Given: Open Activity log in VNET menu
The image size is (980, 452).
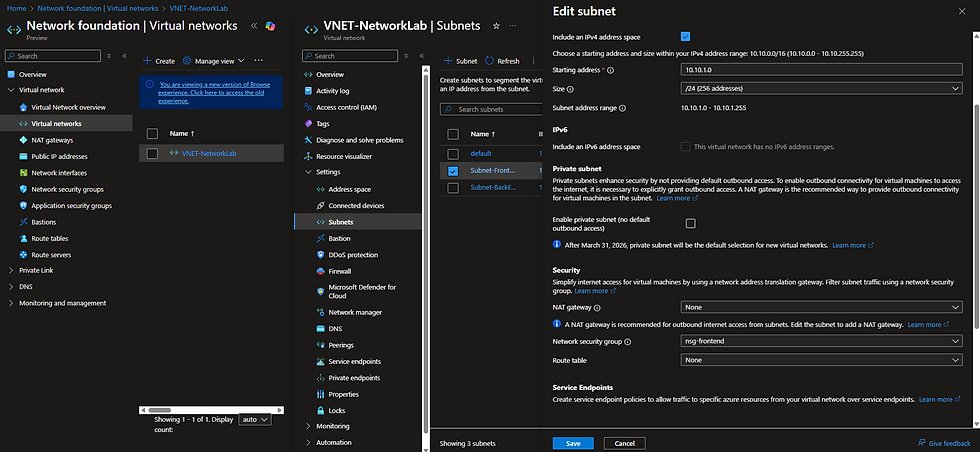Looking at the screenshot, I should (x=332, y=91).
